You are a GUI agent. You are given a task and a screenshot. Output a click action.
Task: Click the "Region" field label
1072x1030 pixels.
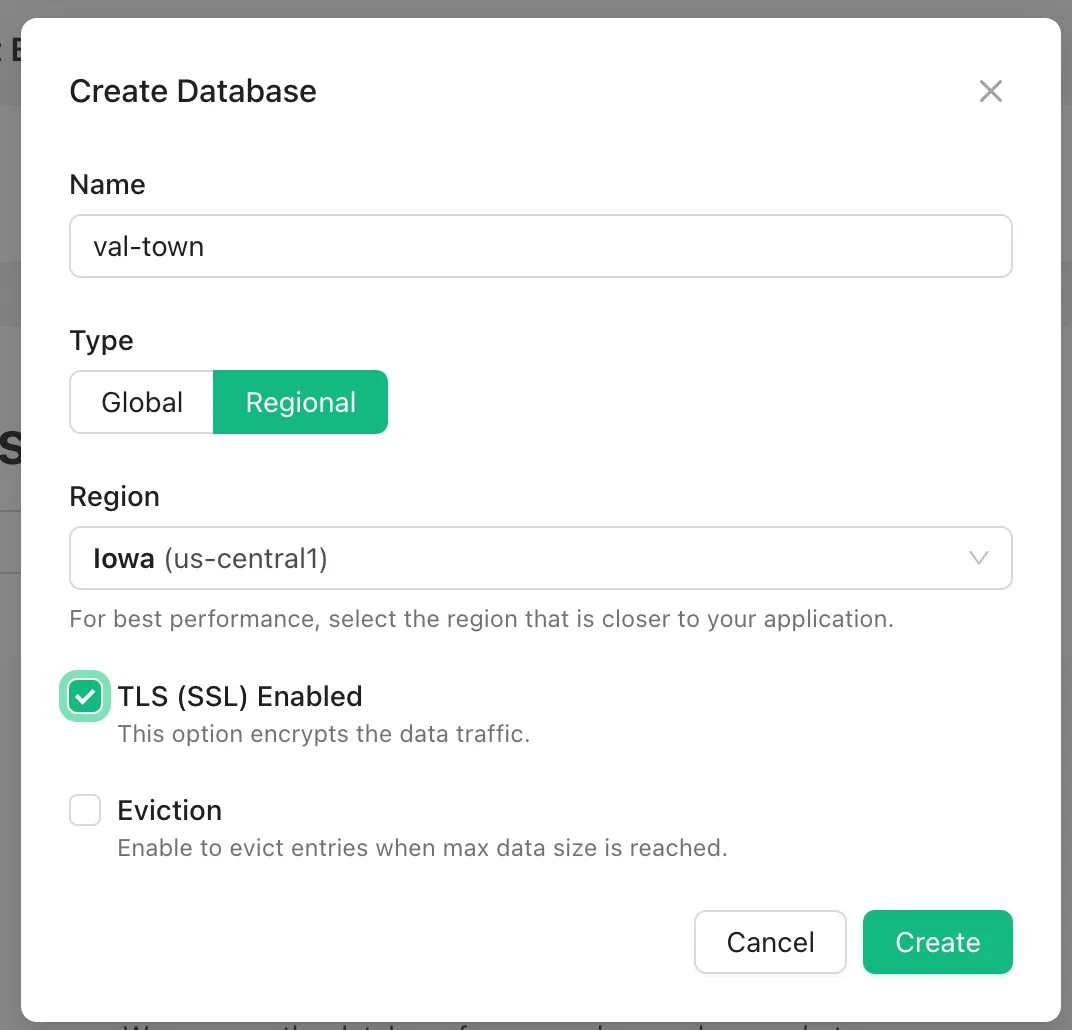tap(114, 497)
